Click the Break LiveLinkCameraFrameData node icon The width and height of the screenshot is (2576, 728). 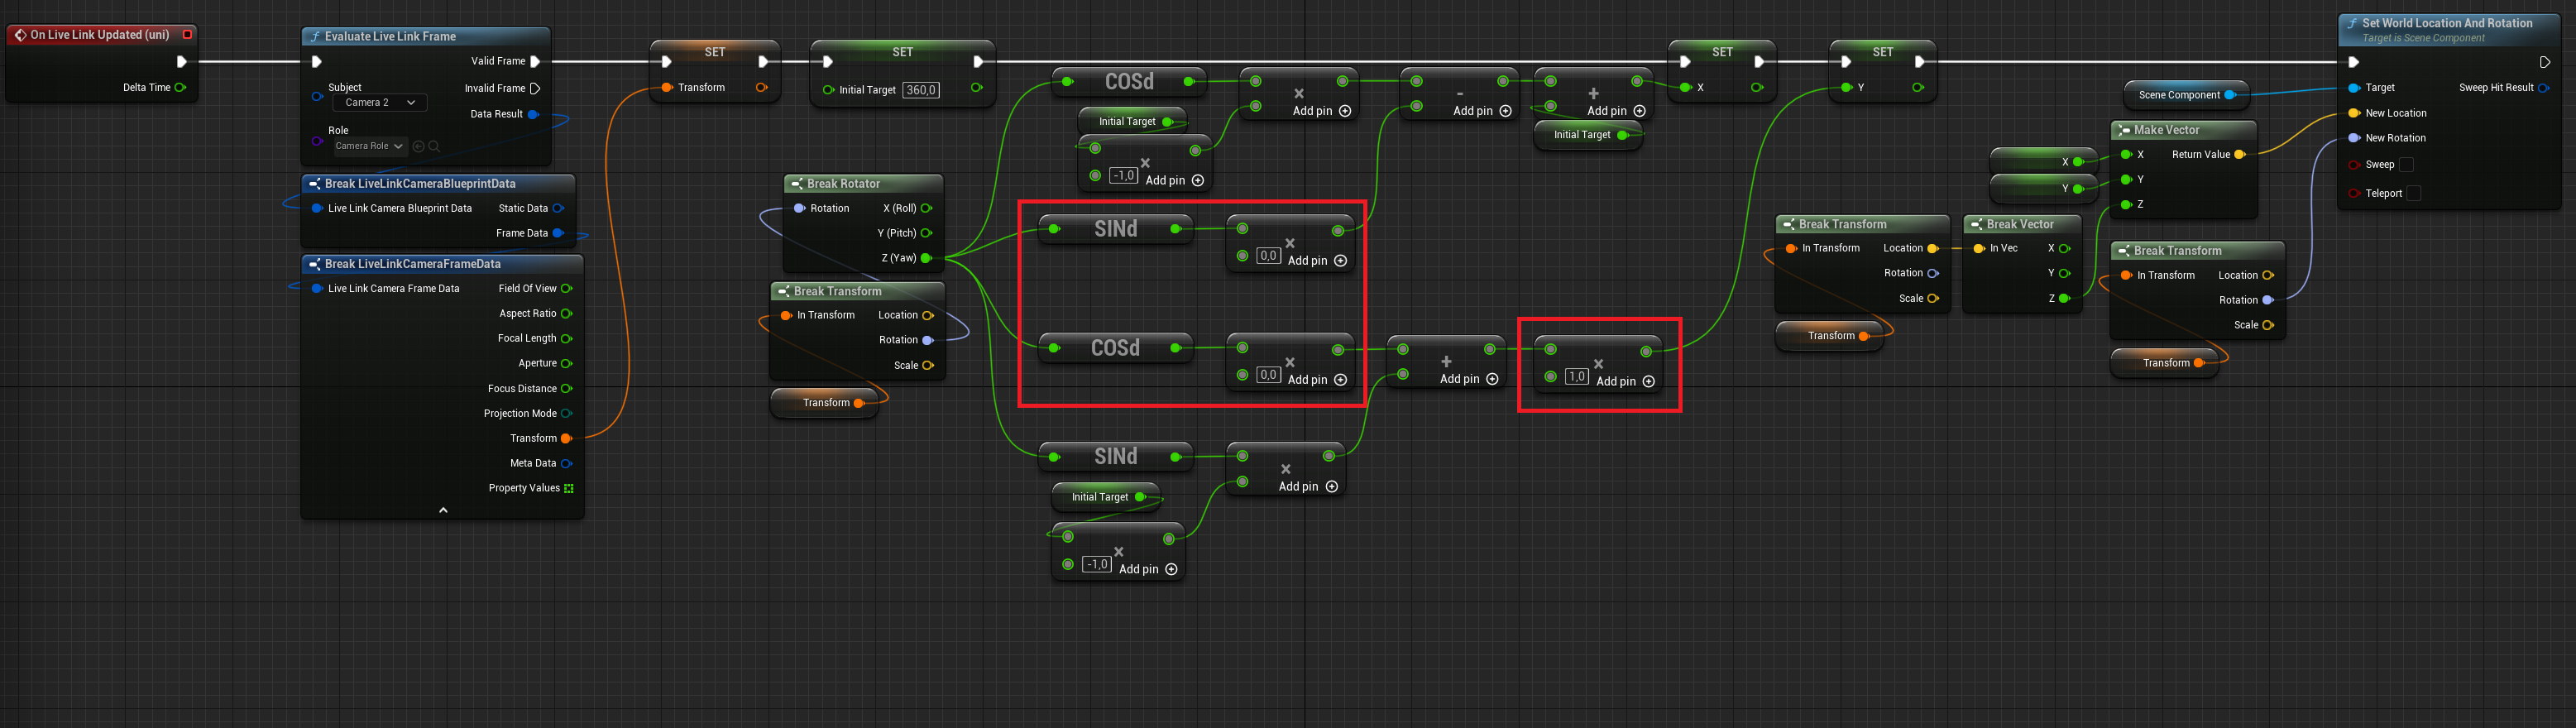(314, 265)
